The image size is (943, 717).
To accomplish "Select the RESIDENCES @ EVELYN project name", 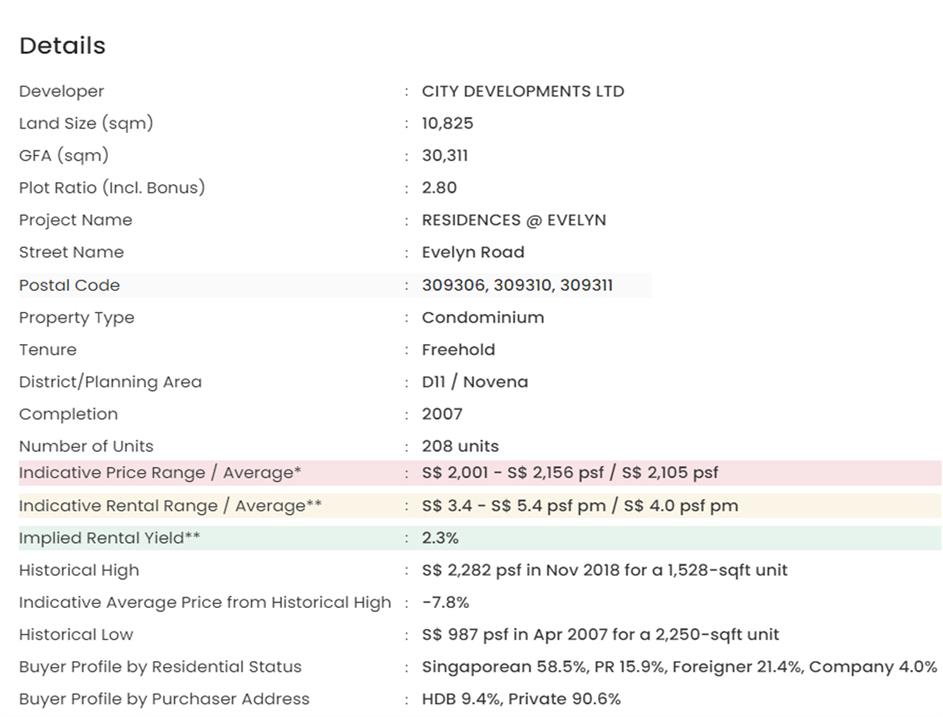I will click(x=513, y=220).
